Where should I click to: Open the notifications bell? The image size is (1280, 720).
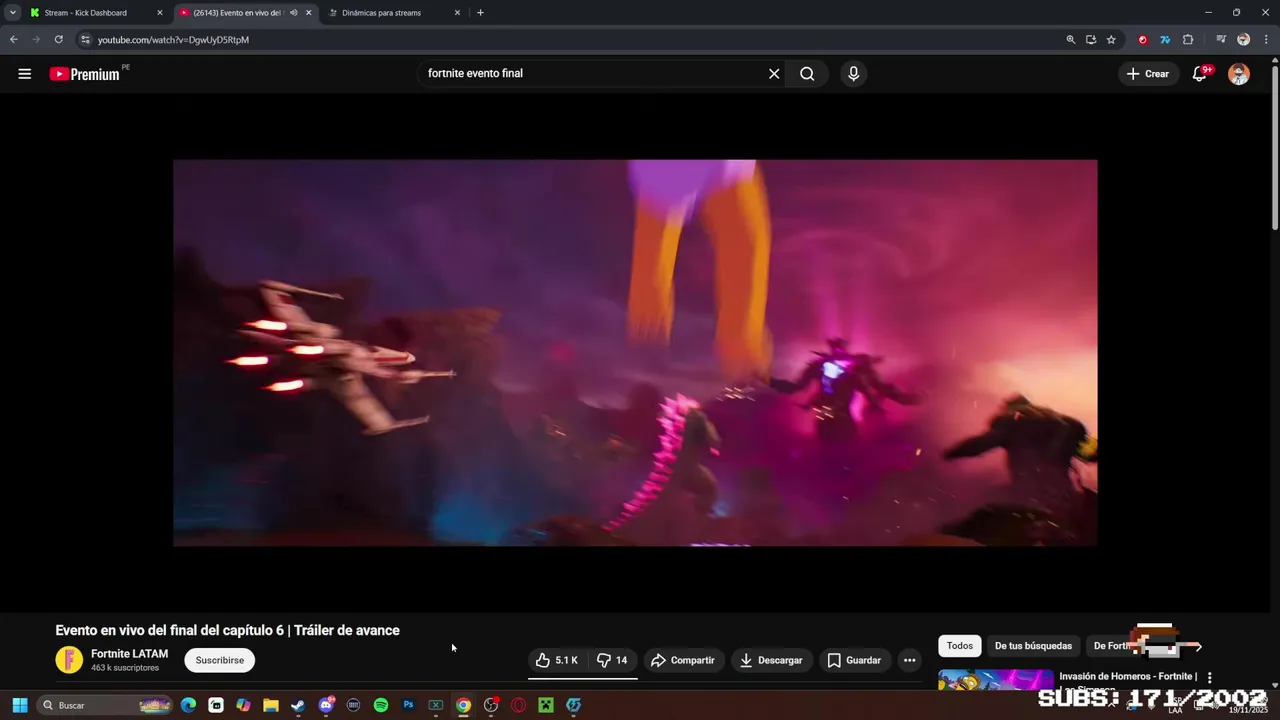pyautogui.click(x=1201, y=74)
